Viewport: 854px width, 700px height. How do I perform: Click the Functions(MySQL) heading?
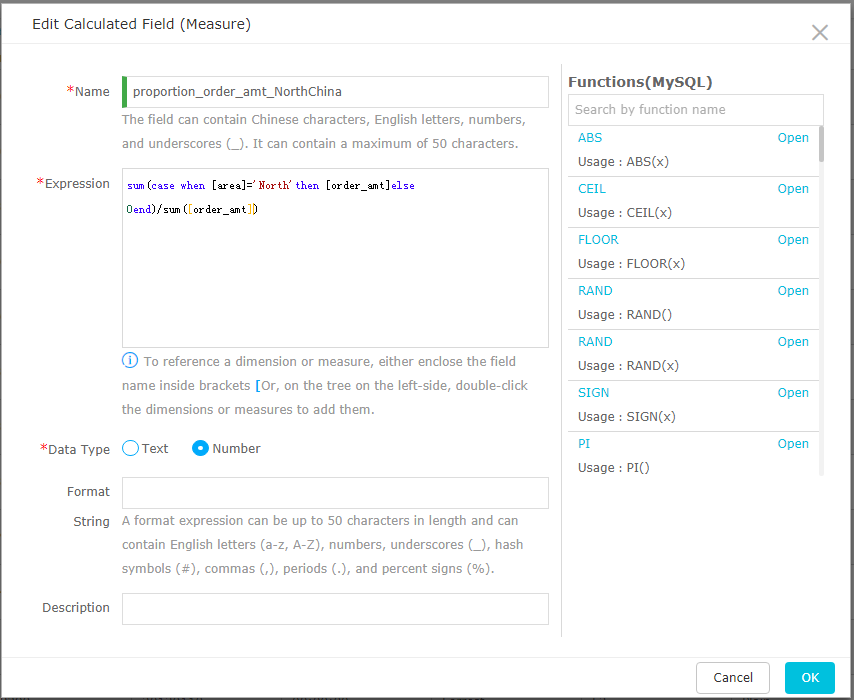tap(640, 82)
